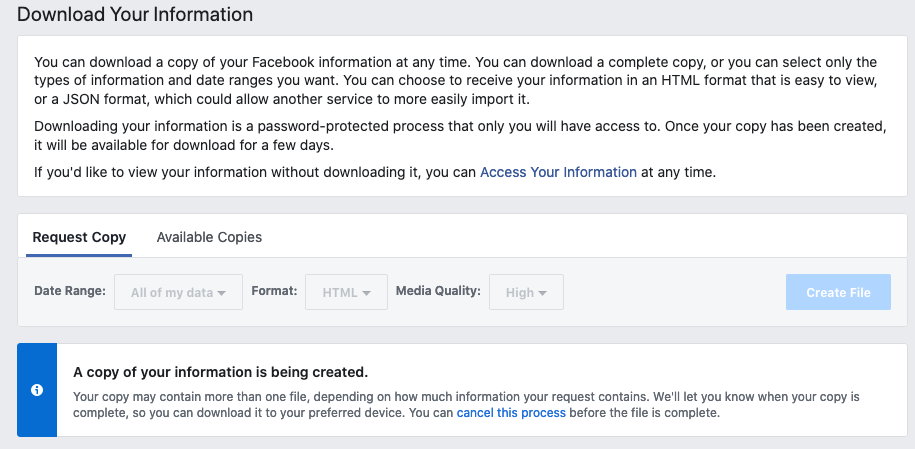Switch to the Request Copy tab

point(79,237)
